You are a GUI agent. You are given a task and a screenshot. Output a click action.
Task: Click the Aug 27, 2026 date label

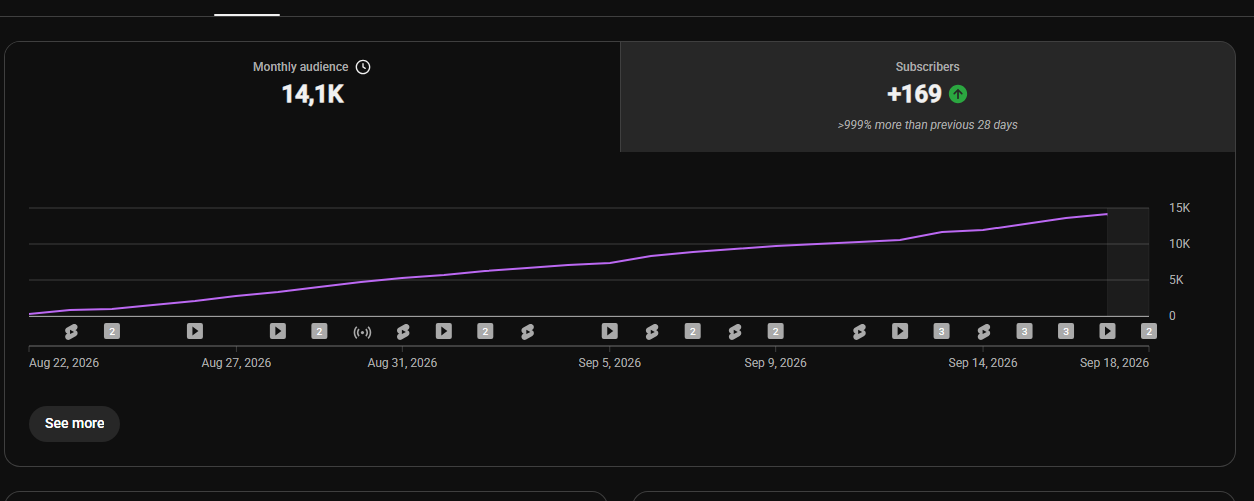pos(236,363)
